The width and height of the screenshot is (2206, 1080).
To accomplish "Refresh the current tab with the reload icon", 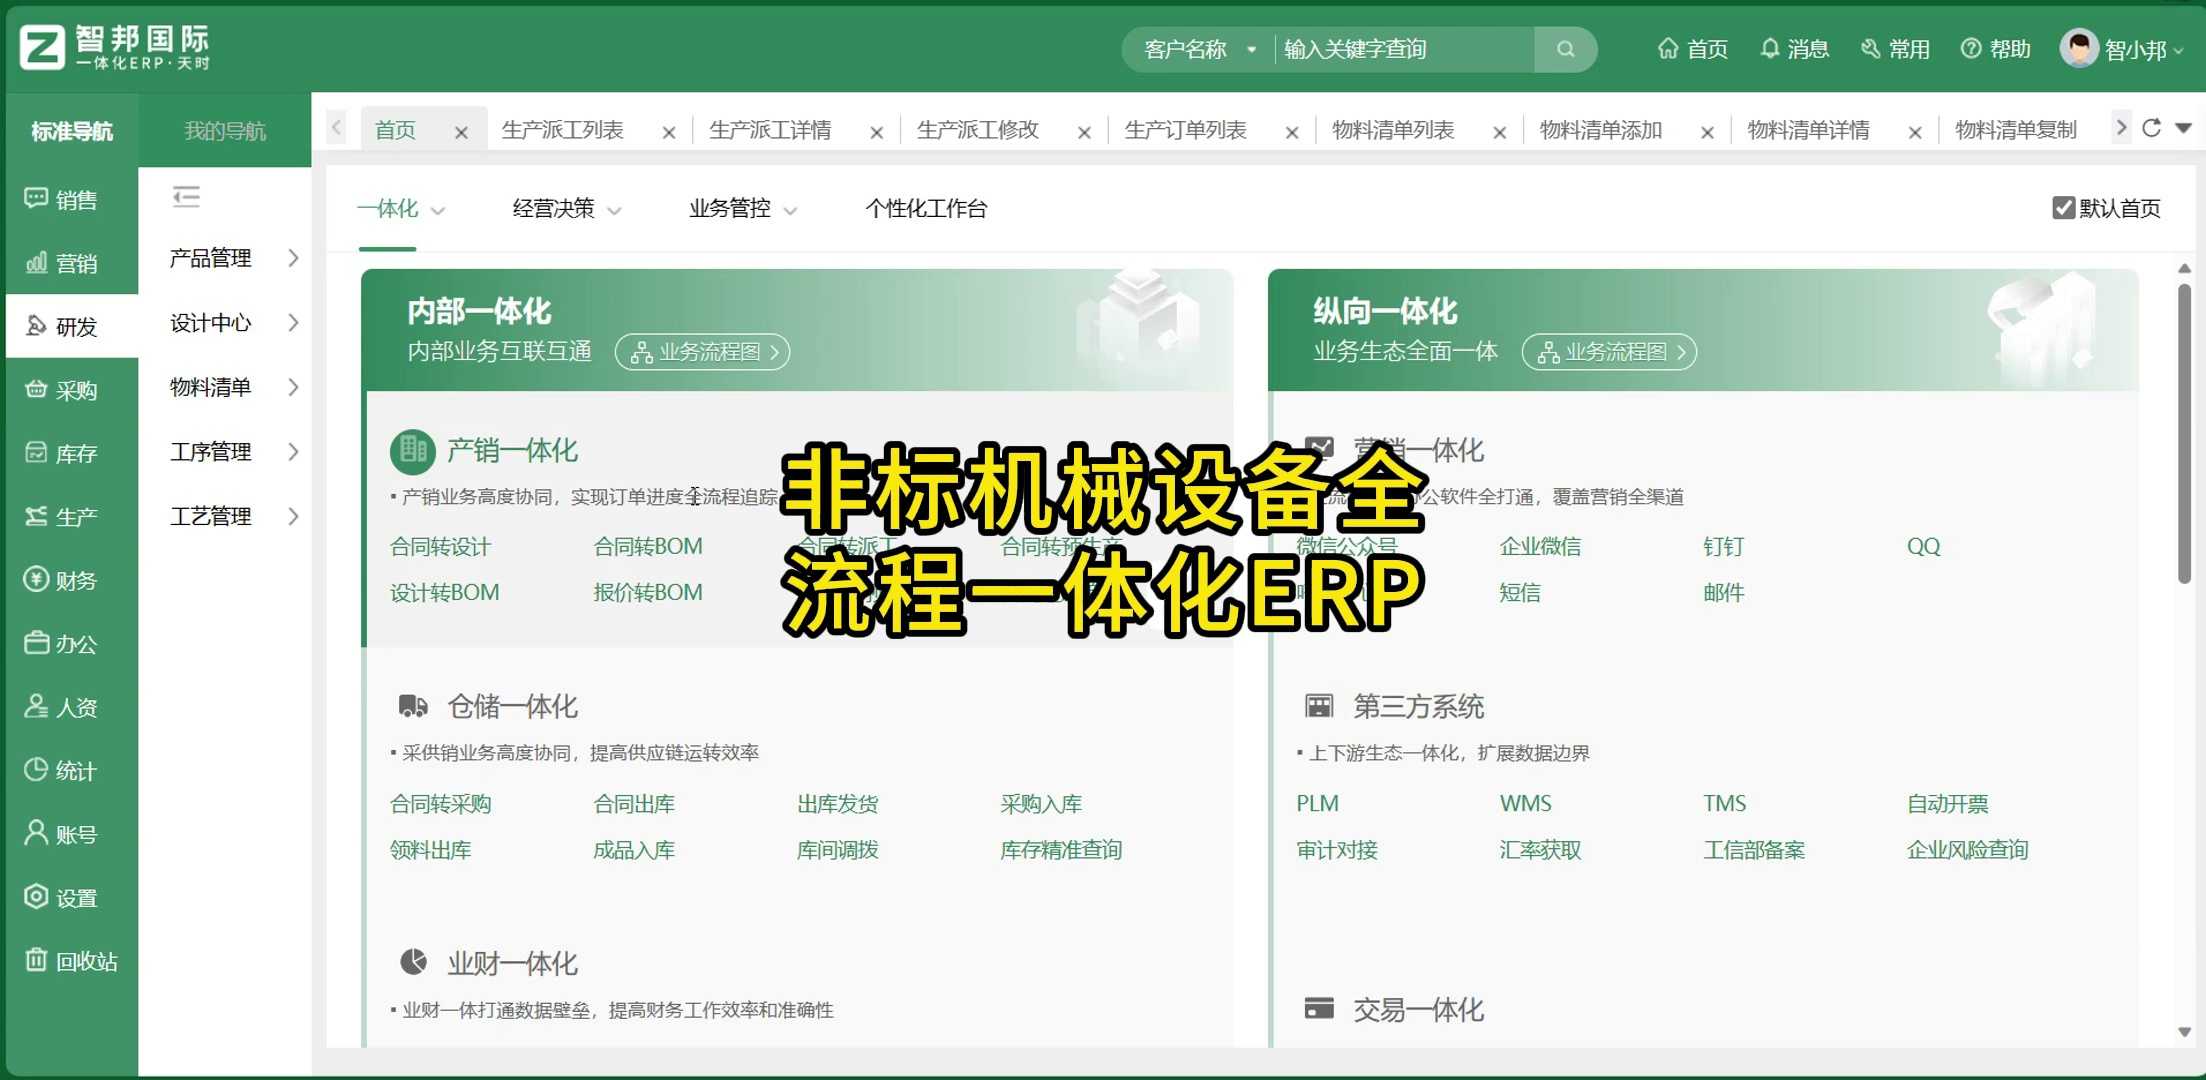I will [x=2151, y=128].
